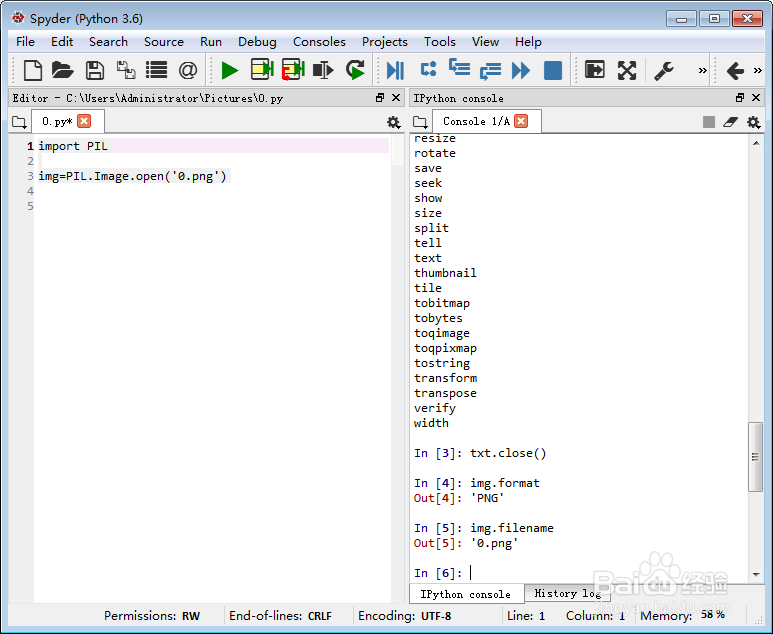
Task: Open the file list toolbar icon
Action: (156, 70)
